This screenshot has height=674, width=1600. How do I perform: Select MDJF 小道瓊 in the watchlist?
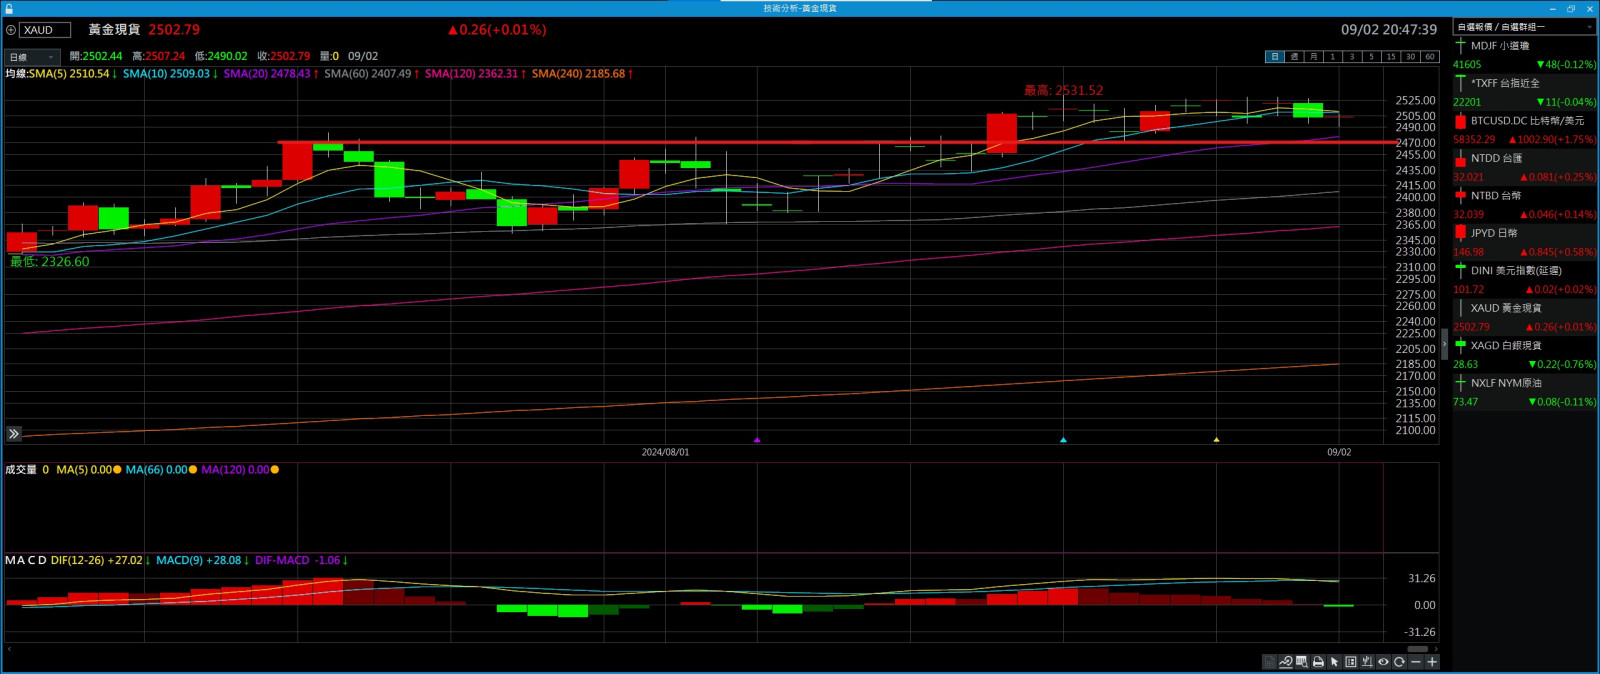[x=1524, y=54]
